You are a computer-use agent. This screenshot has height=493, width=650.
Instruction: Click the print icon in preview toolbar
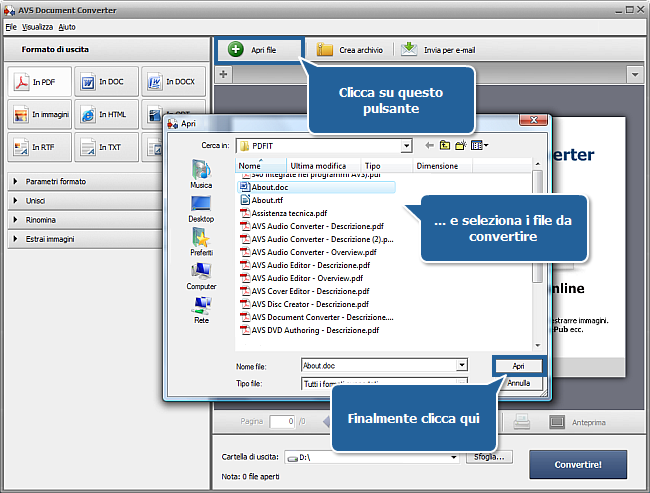(521, 422)
